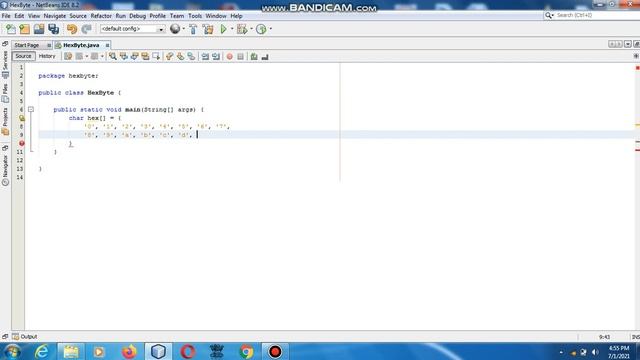Open the Debug menu
640x360 pixels.
click(138, 16)
